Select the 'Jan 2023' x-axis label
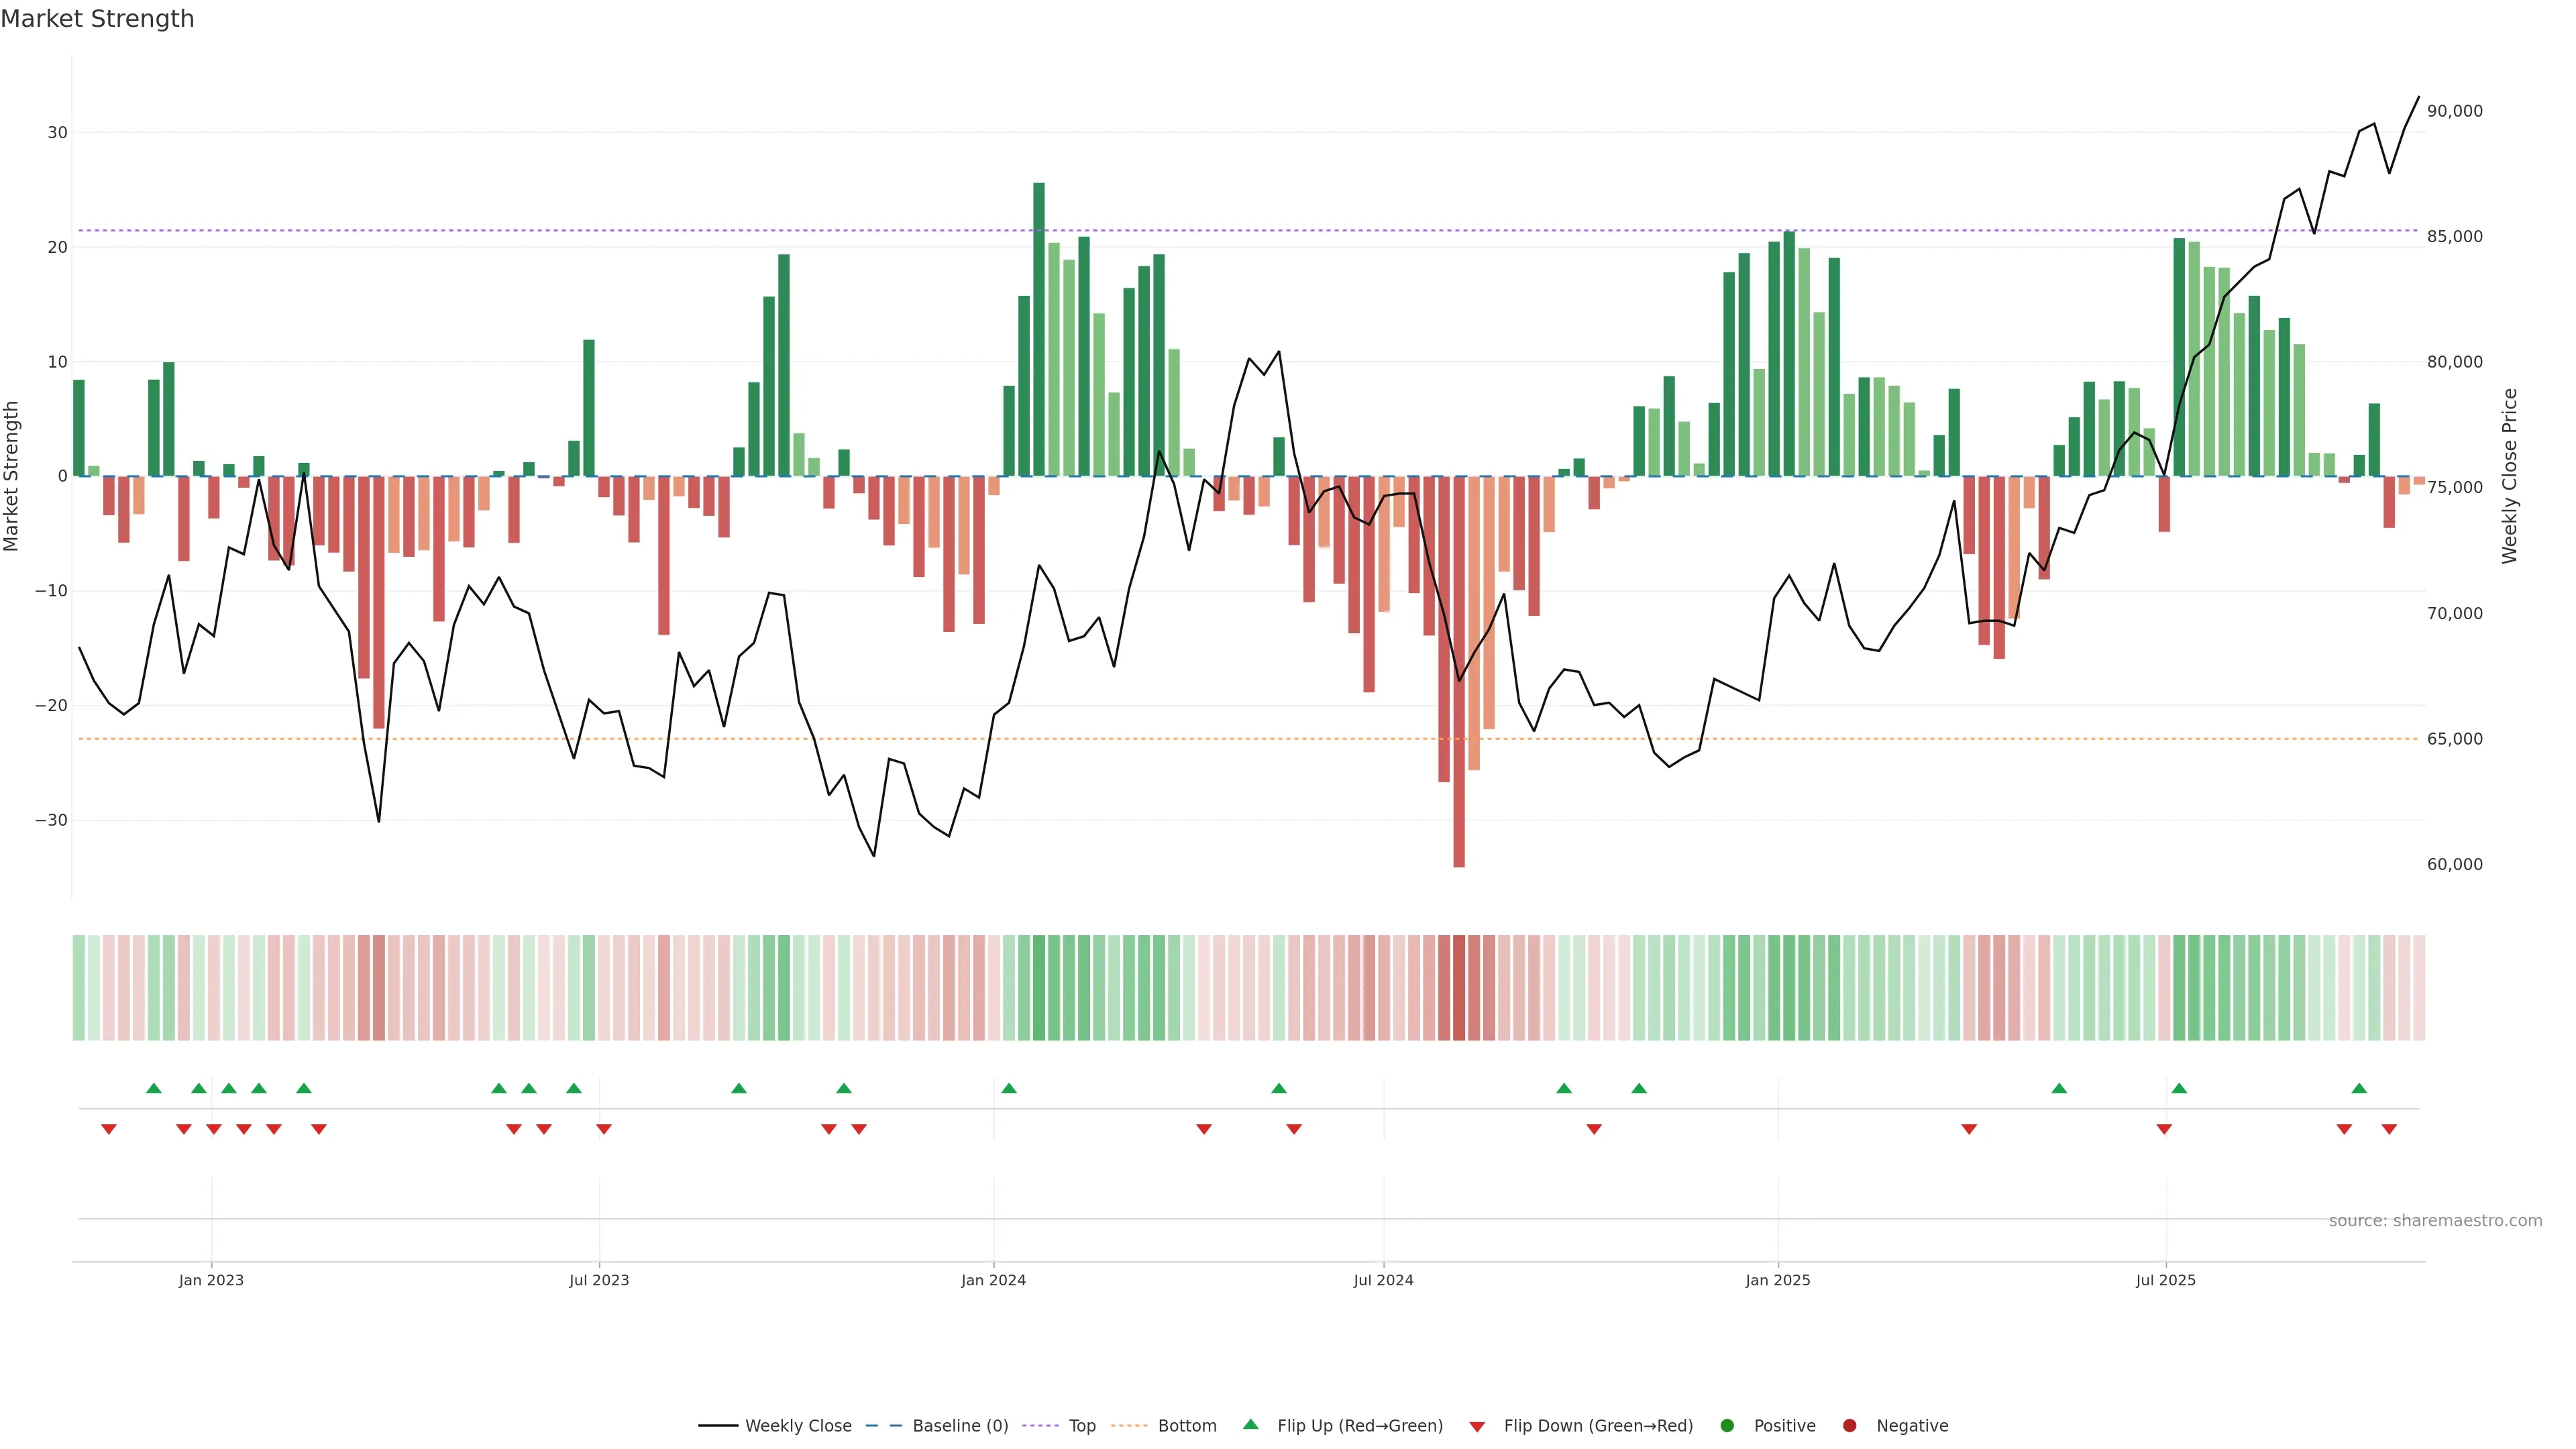Screen dimensions: 2576x1449 211,1280
